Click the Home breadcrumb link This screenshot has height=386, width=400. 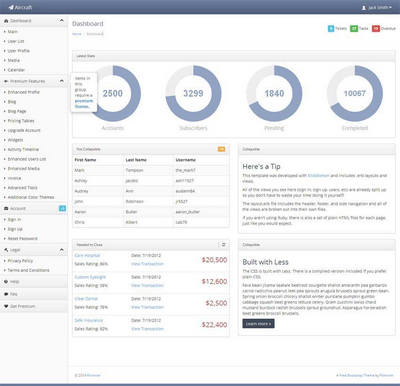pyautogui.click(x=77, y=34)
